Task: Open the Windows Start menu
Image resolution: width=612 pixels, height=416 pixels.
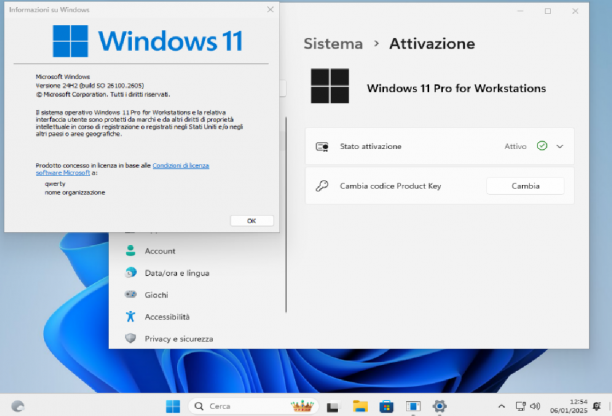Action: coord(173,406)
